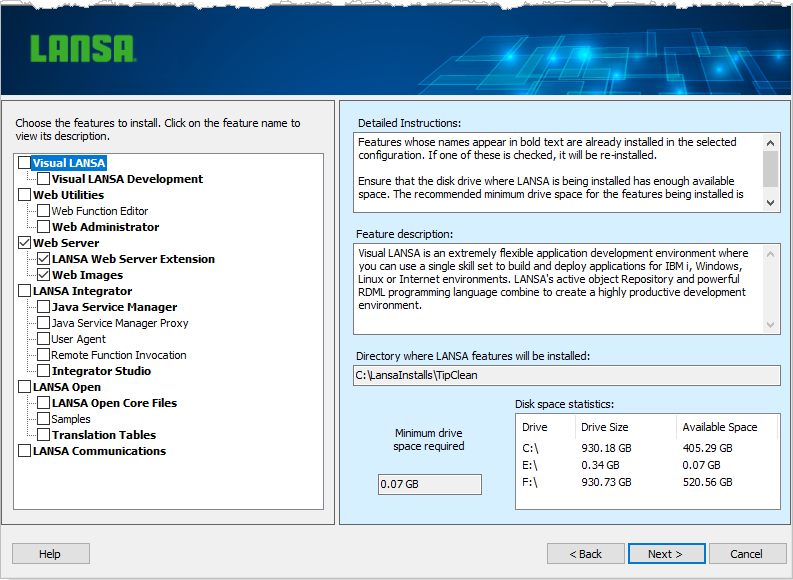Click Detailed Instructions scroll down arrow

point(770,203)
